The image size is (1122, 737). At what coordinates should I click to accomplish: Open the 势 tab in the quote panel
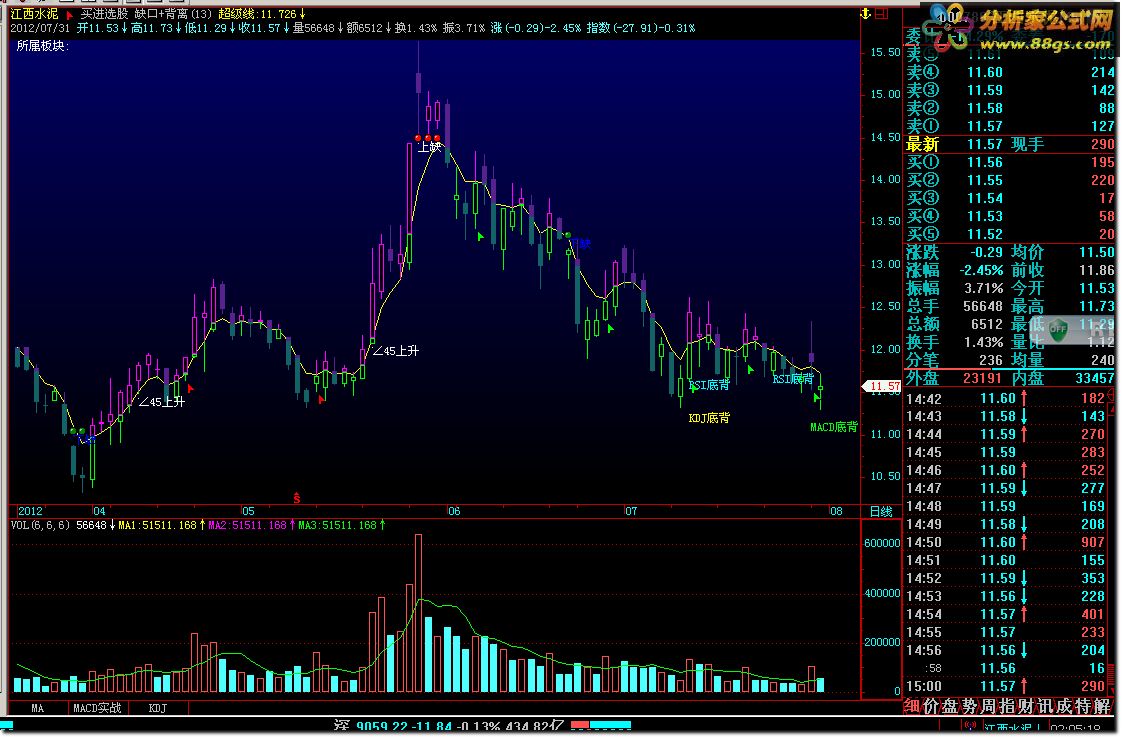click(x=969, y=706)
